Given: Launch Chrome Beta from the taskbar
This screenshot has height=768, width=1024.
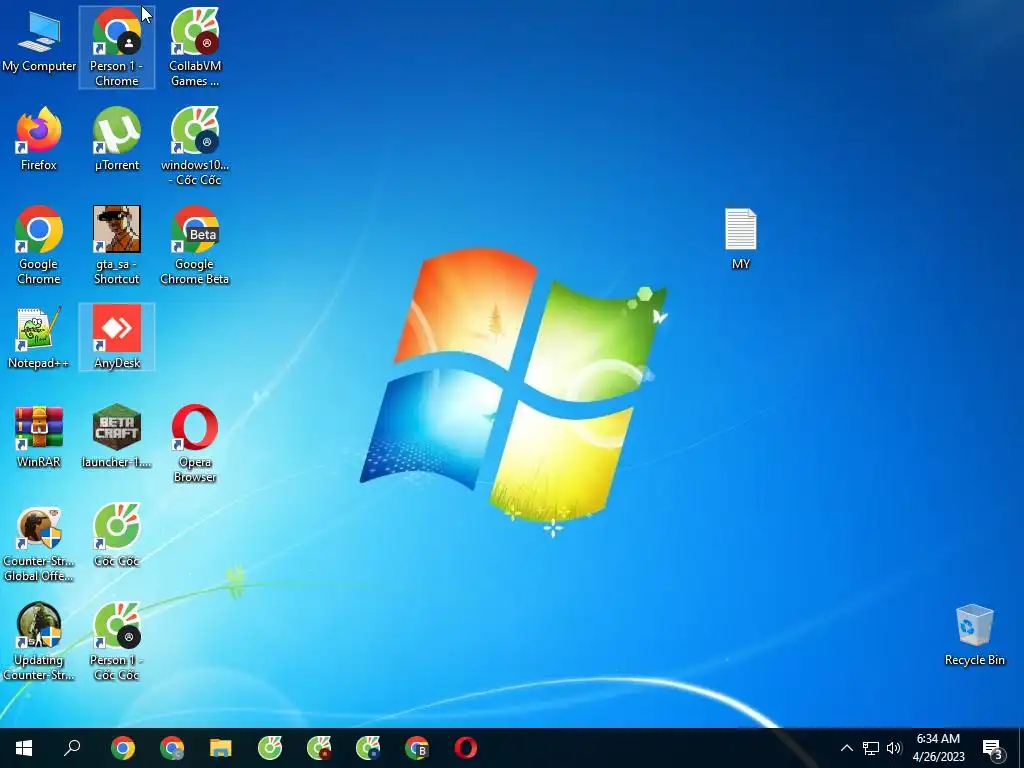Looking at the screenshot, I should [417, 748].
